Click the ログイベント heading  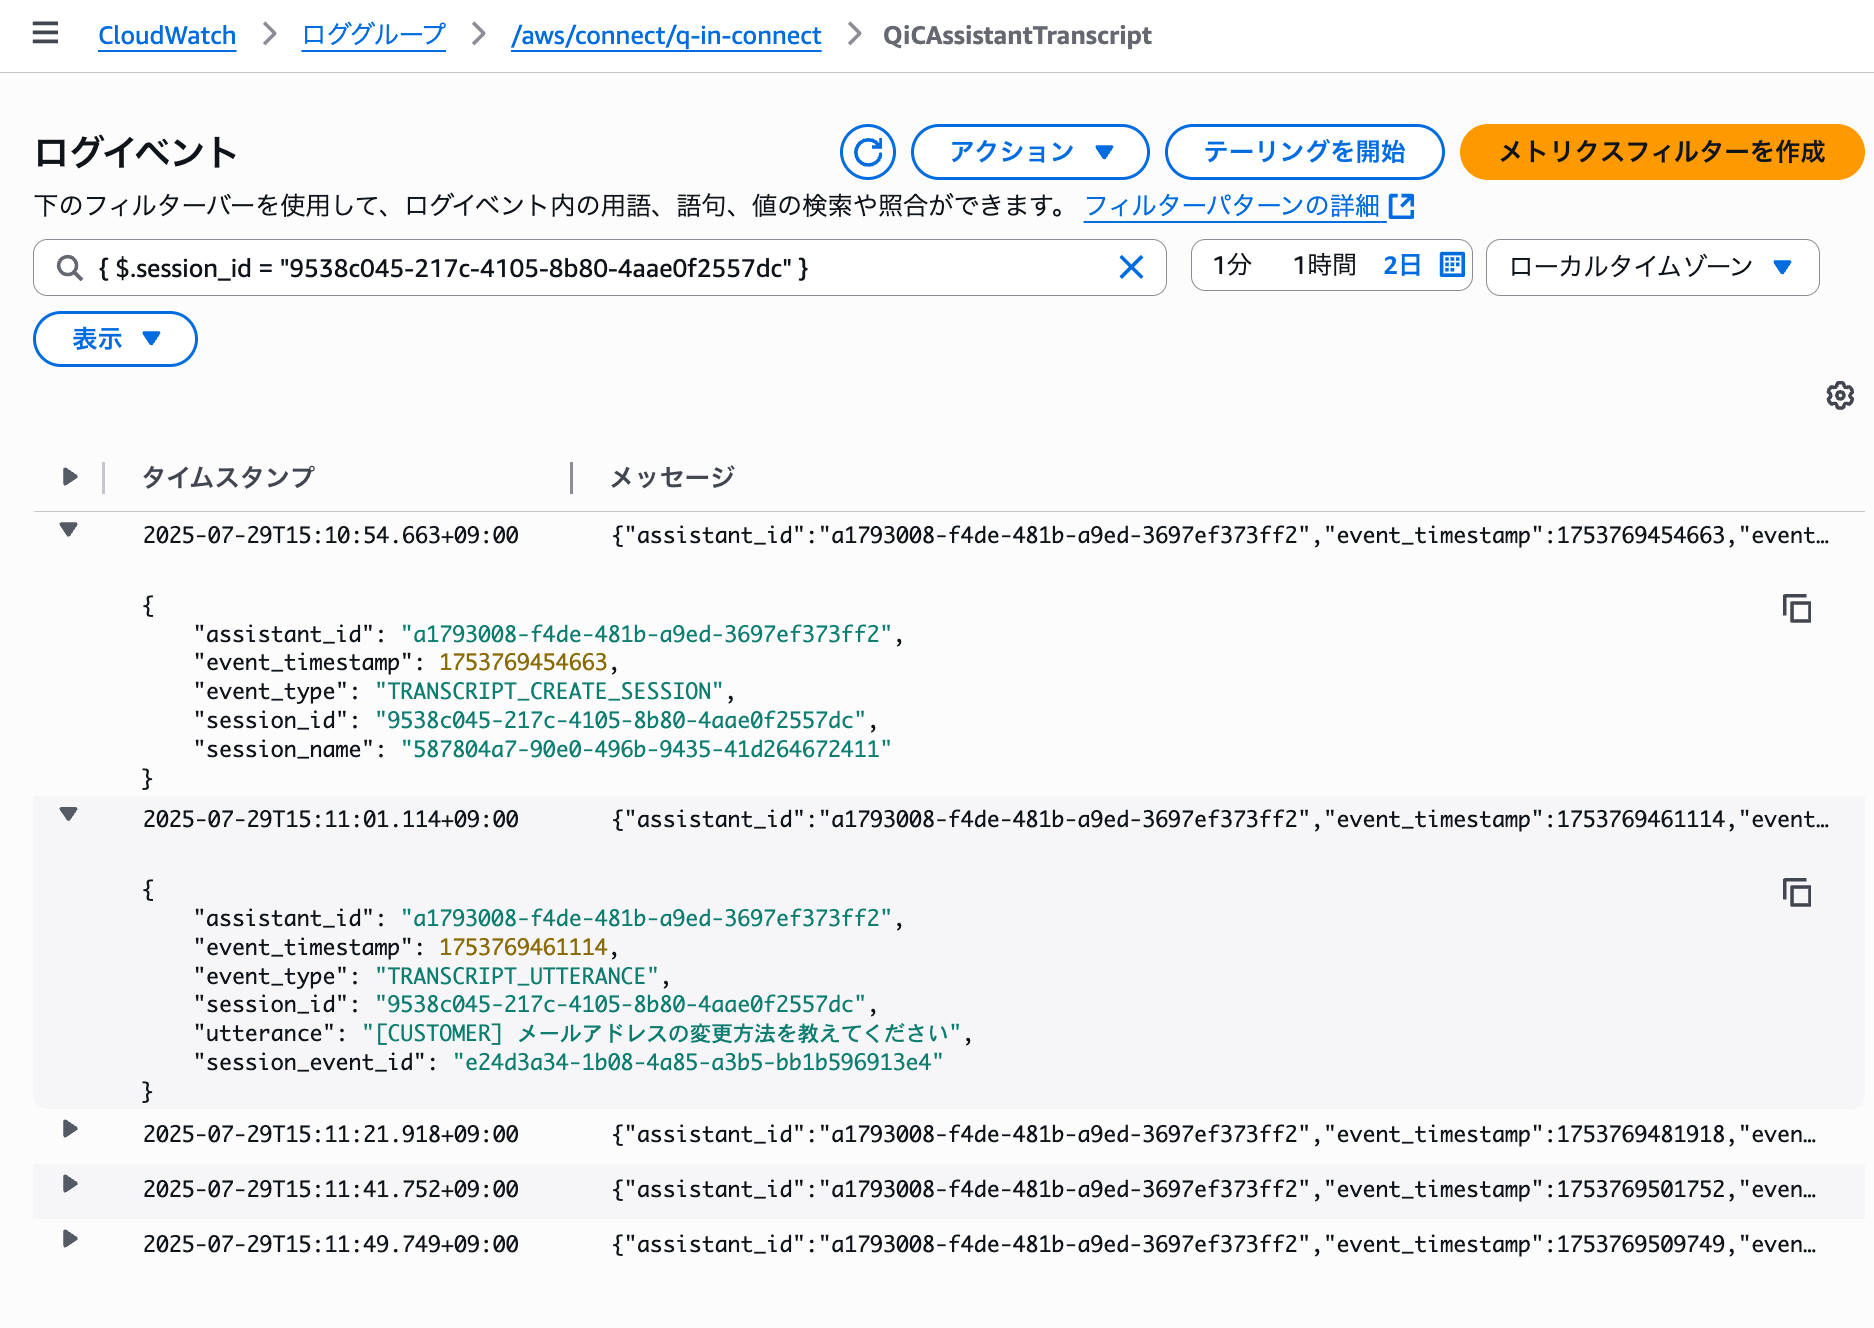(136, 152)
